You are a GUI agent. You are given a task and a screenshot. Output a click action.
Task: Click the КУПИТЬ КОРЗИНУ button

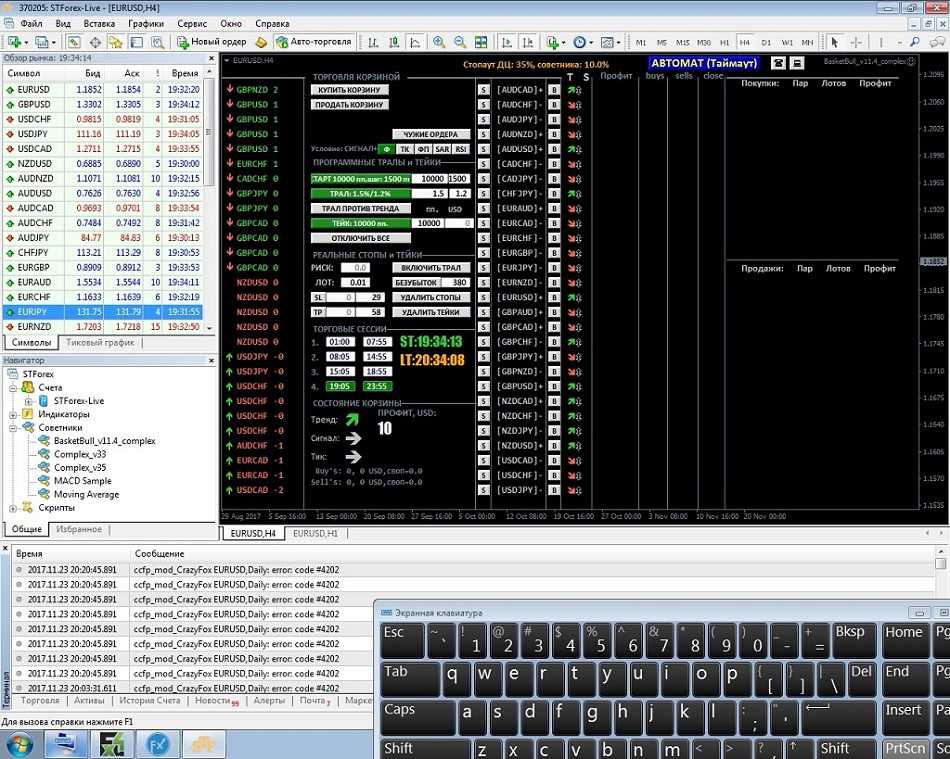click(349, 90)
